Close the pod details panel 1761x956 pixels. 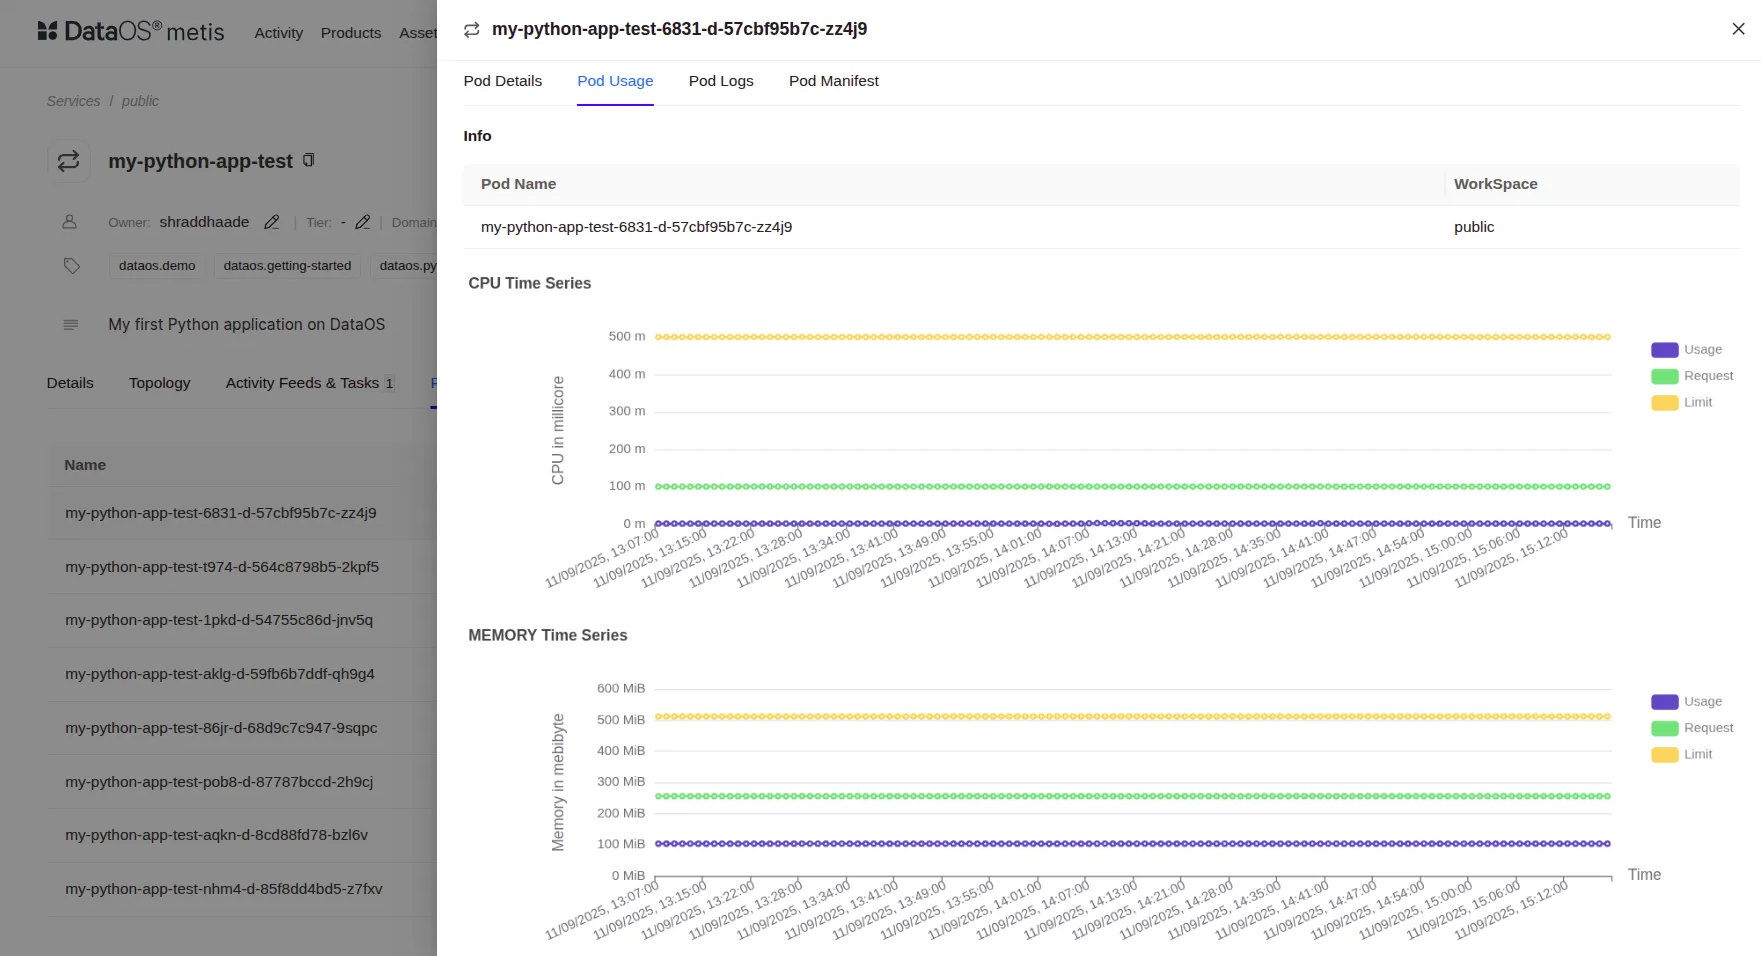[1738, 29]
